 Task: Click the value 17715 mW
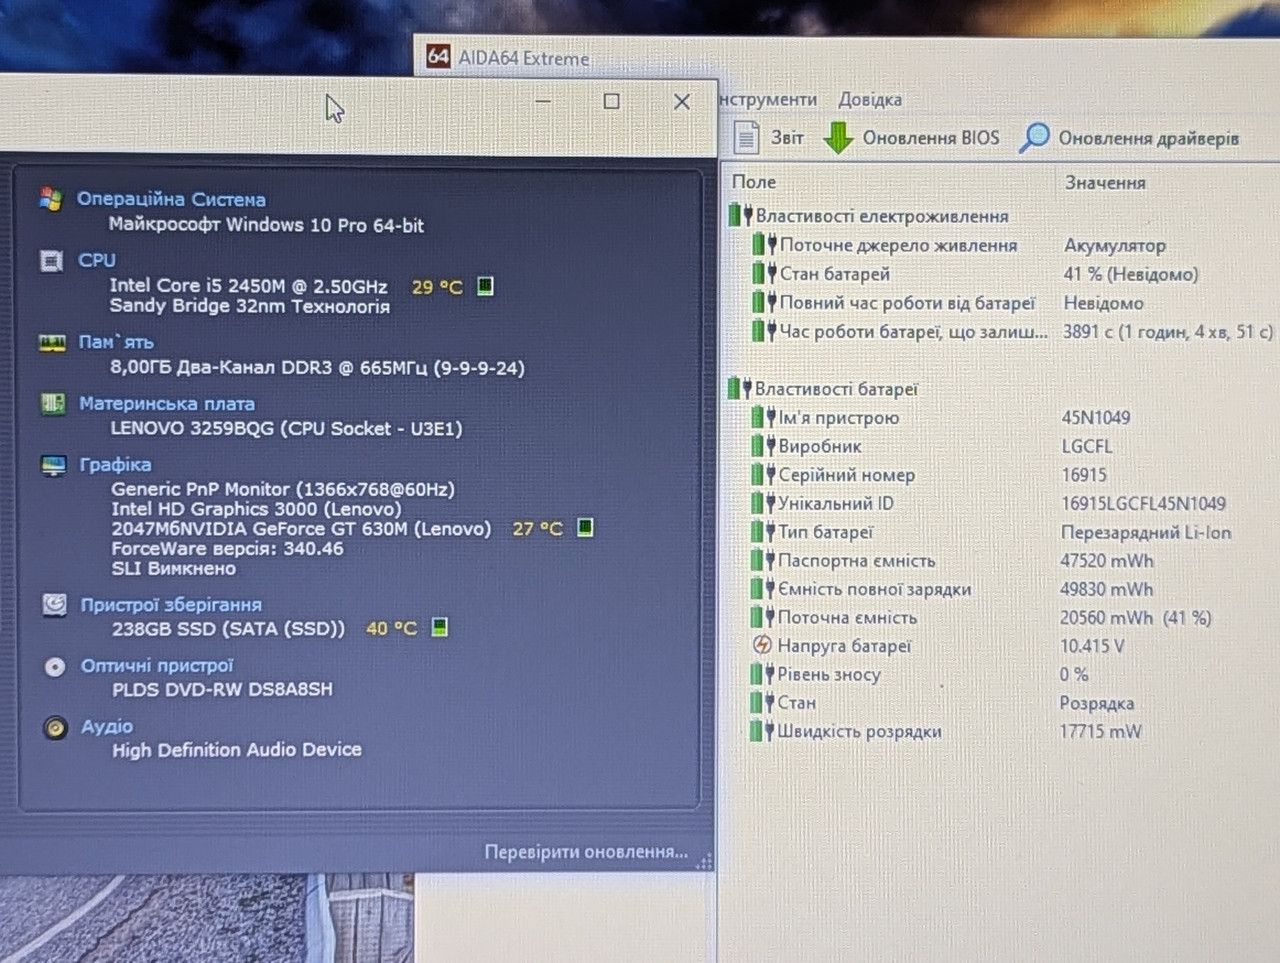[x=1100, y=731]
